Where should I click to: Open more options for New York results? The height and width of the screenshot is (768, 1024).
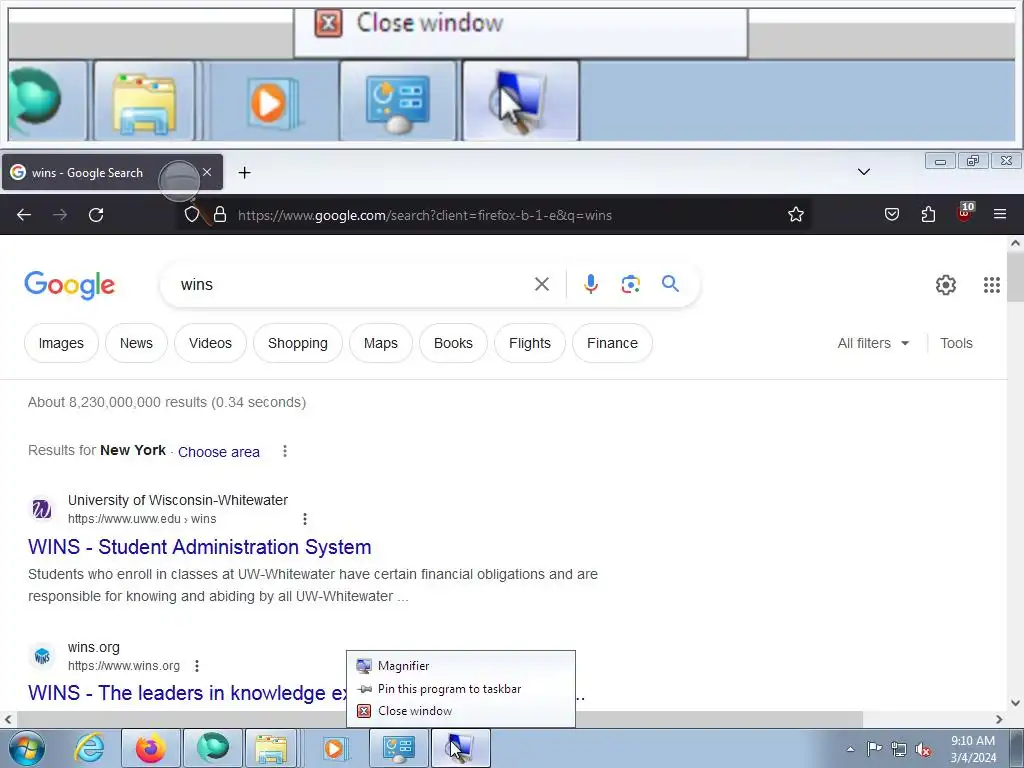click(285, 451)
